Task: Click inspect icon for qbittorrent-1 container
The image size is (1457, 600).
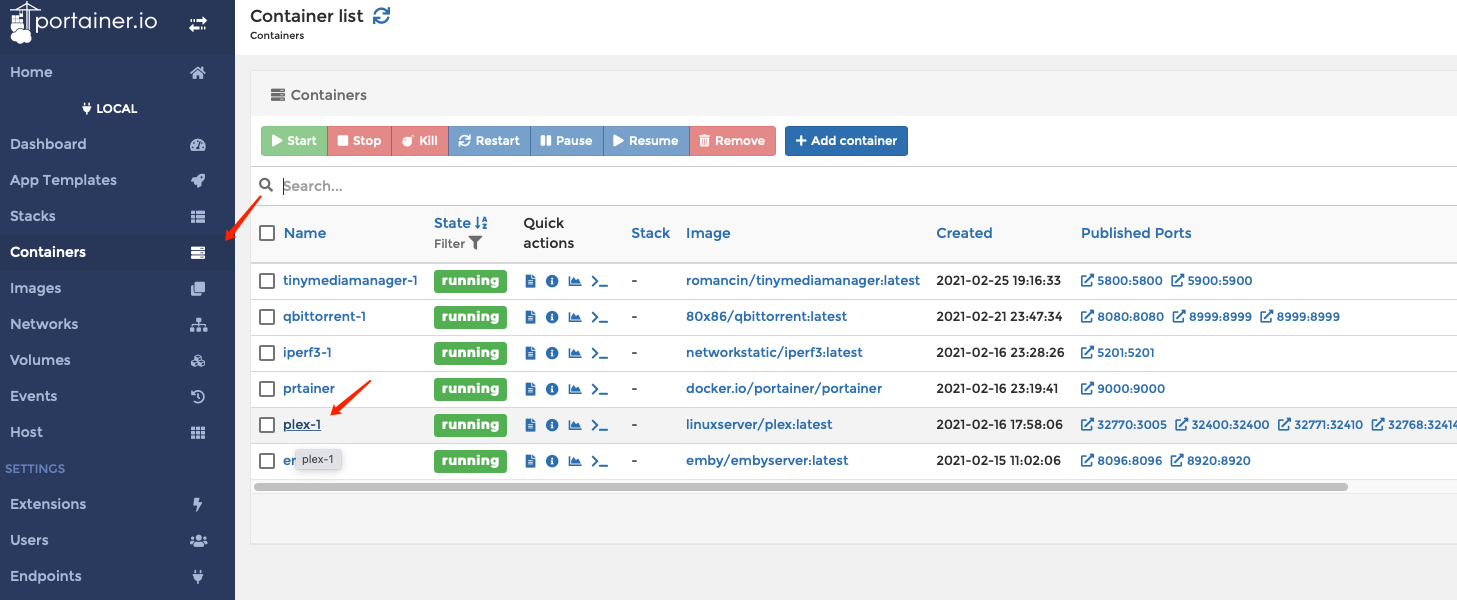Action: click(x=552, y=317)
